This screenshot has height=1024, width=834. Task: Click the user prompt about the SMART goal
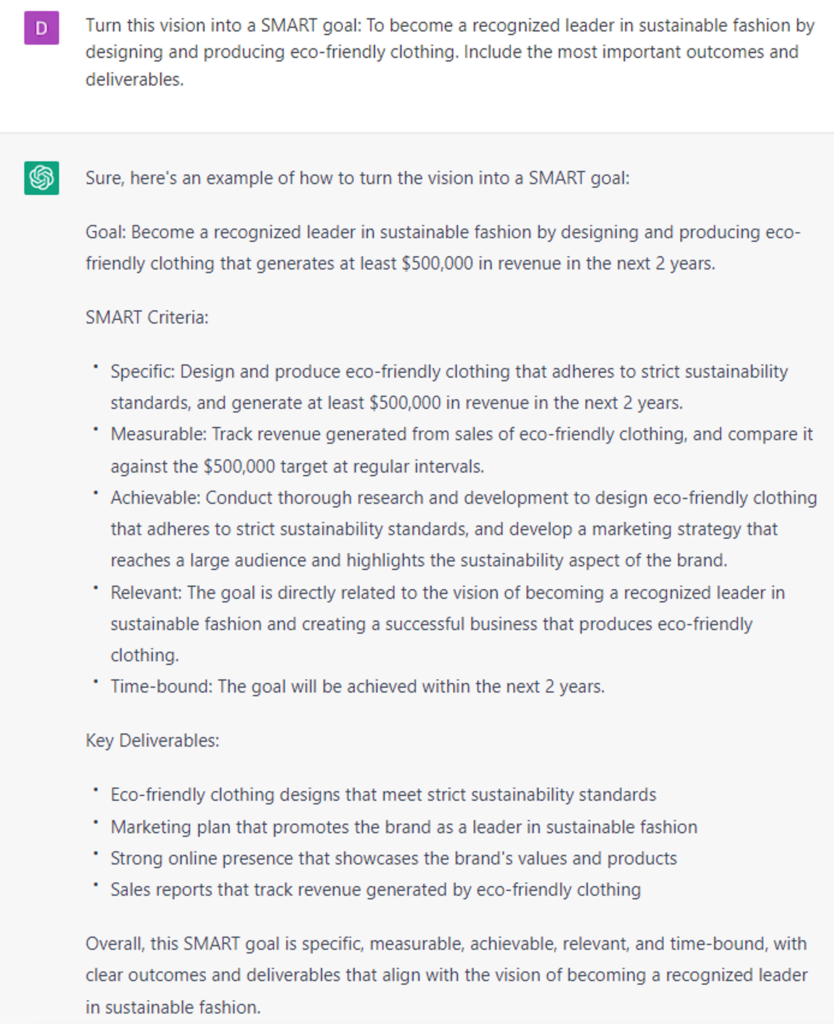coord(442,52)
